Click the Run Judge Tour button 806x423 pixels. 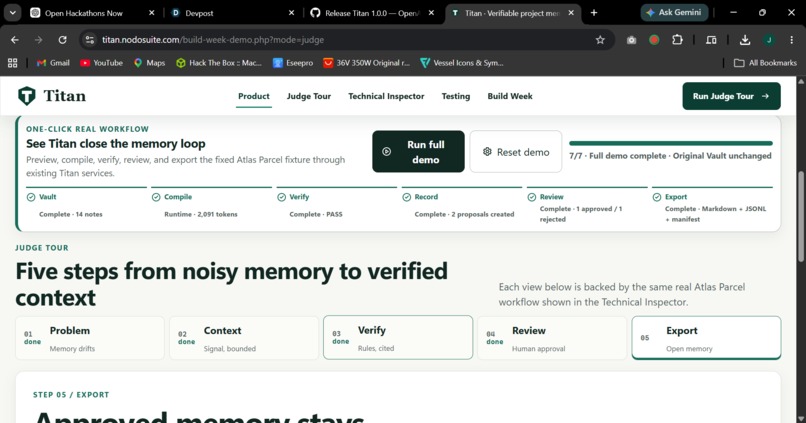(x=731, y=96)
